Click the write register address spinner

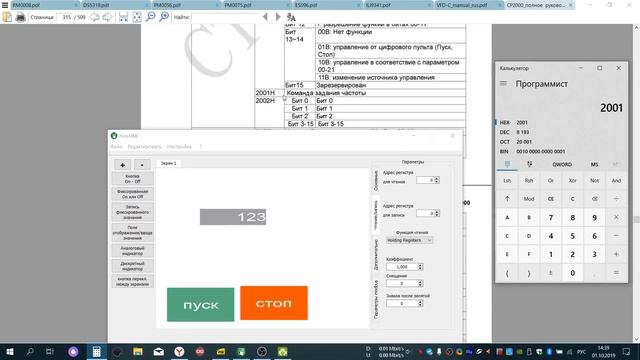point(428,213)
